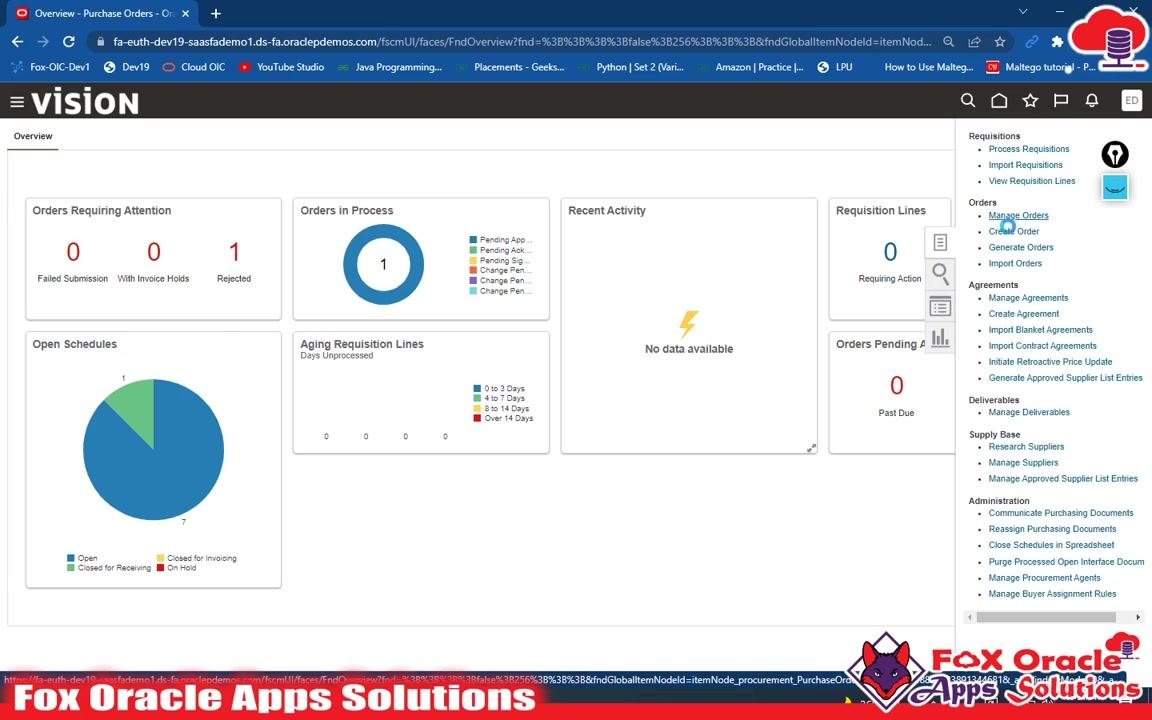Click the blue smile extension icon
Viewport: 1152px width, 720px height.
pyautogui.click(x=1115, y=187)
